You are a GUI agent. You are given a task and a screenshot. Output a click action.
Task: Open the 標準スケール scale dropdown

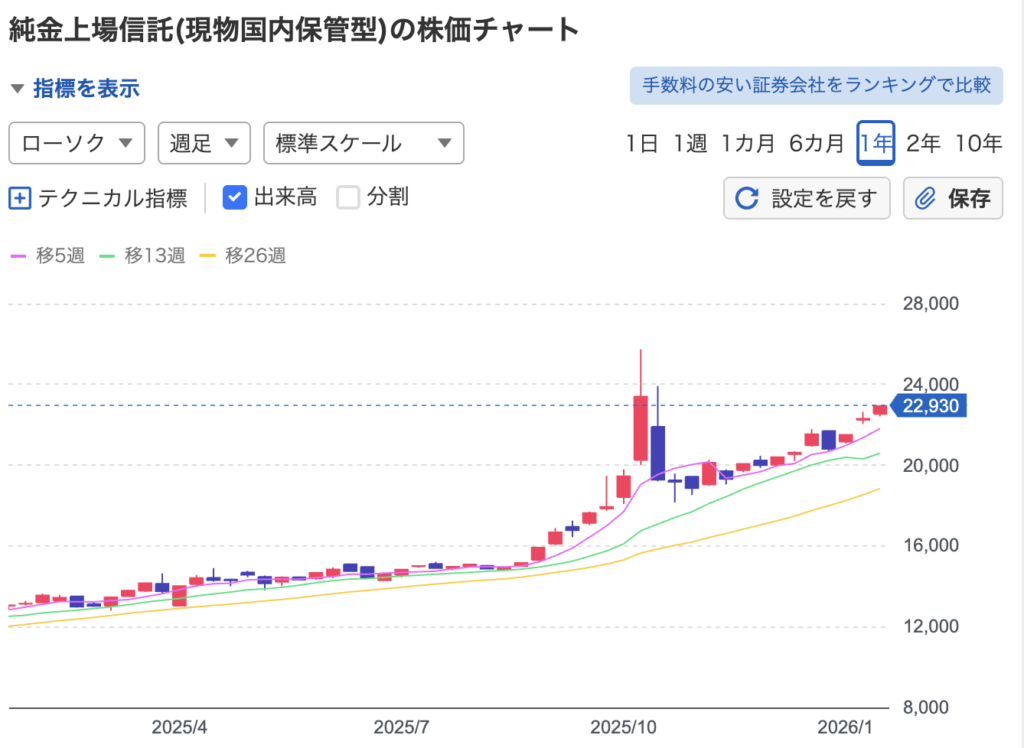click(x=363, y=143)
